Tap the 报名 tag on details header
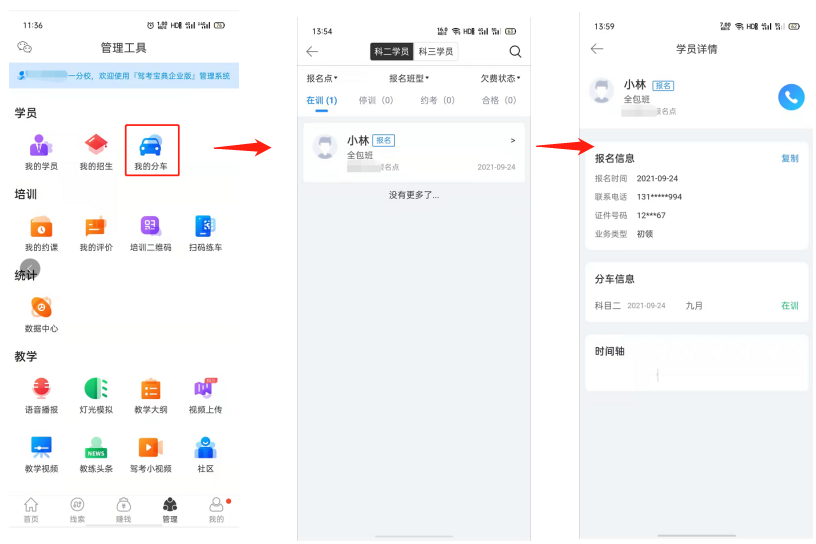The image size is (816, 544). 663,85
